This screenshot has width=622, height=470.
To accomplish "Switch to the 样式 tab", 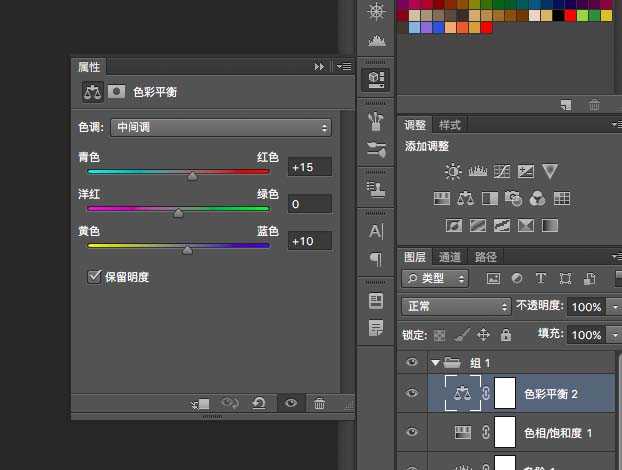I will (x=450, y=125).
